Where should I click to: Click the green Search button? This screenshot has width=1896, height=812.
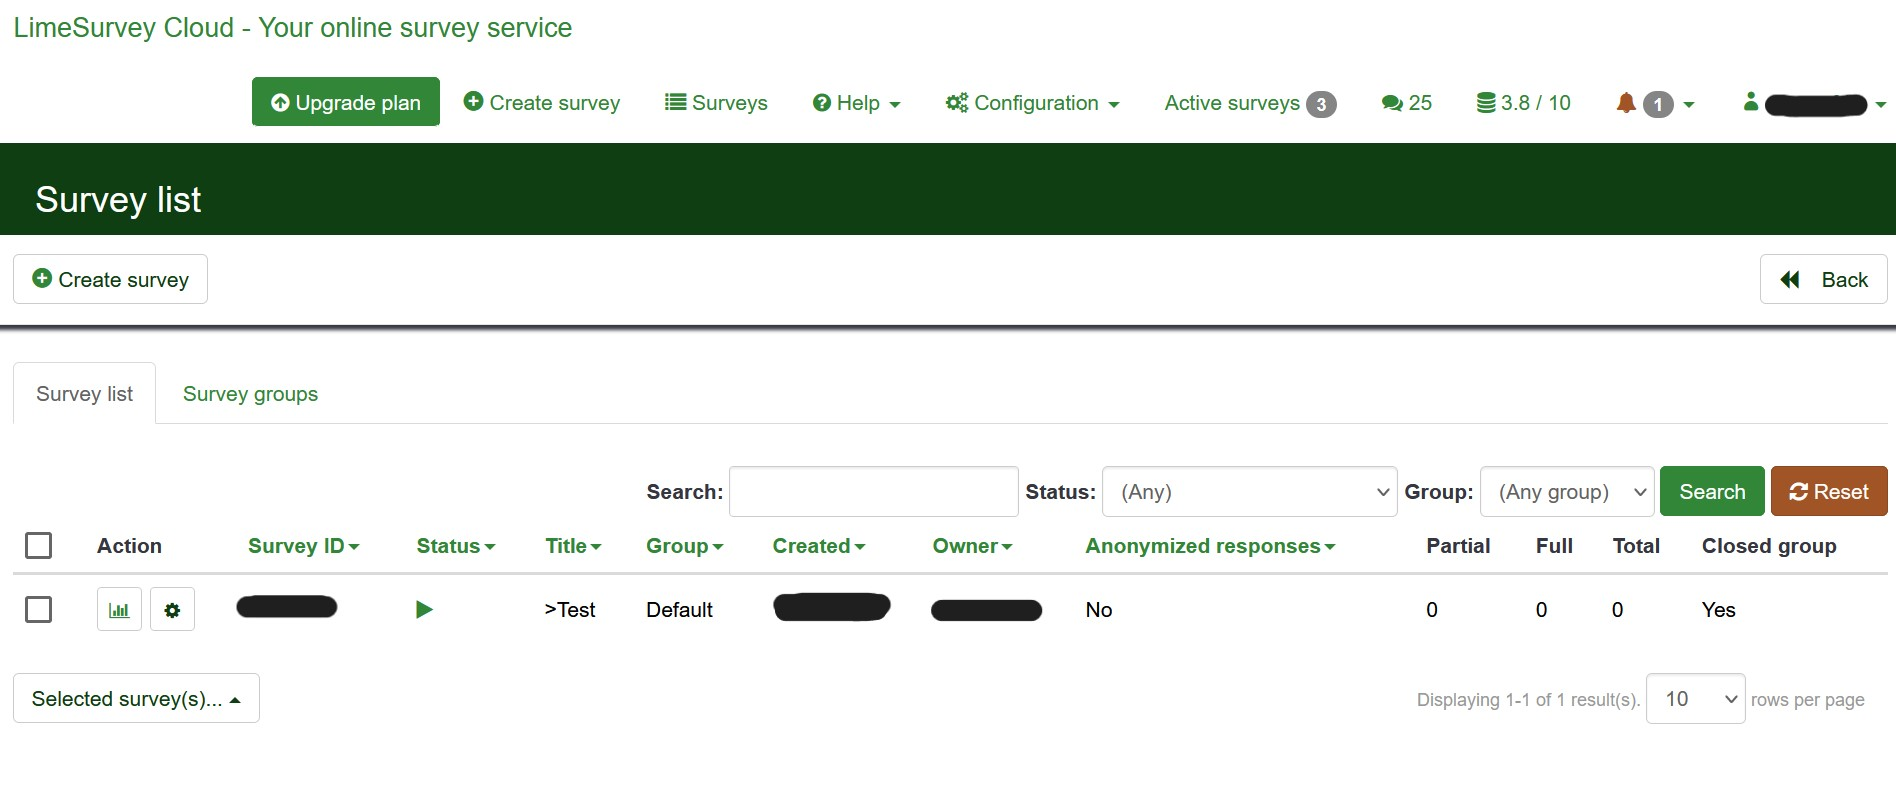coord(1712,492)
